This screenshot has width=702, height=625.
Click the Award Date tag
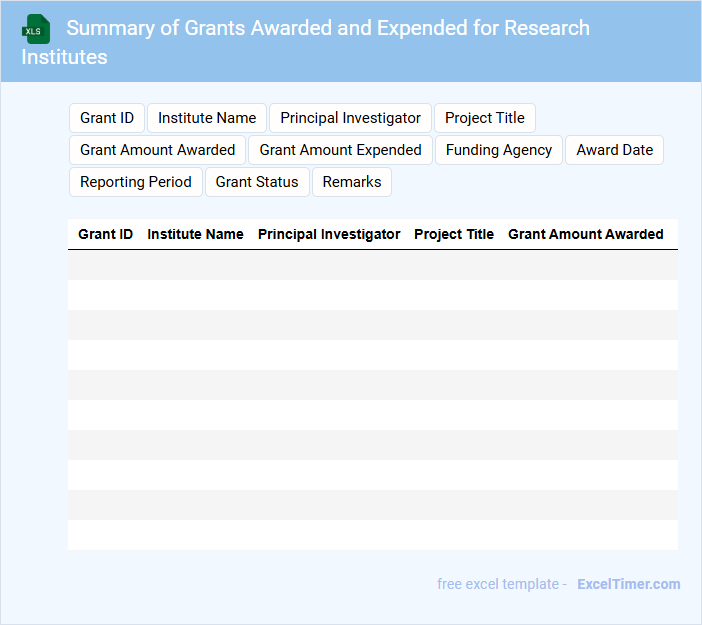[x=614, y=150]
